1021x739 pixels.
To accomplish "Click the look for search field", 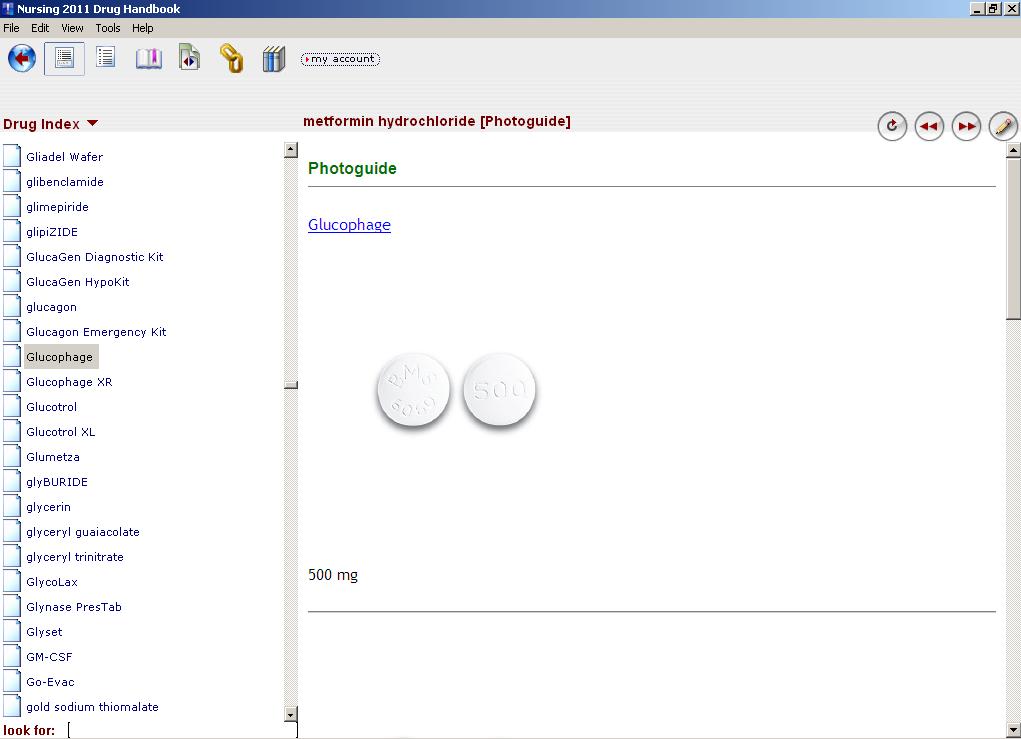I will (x=180, y=730).
